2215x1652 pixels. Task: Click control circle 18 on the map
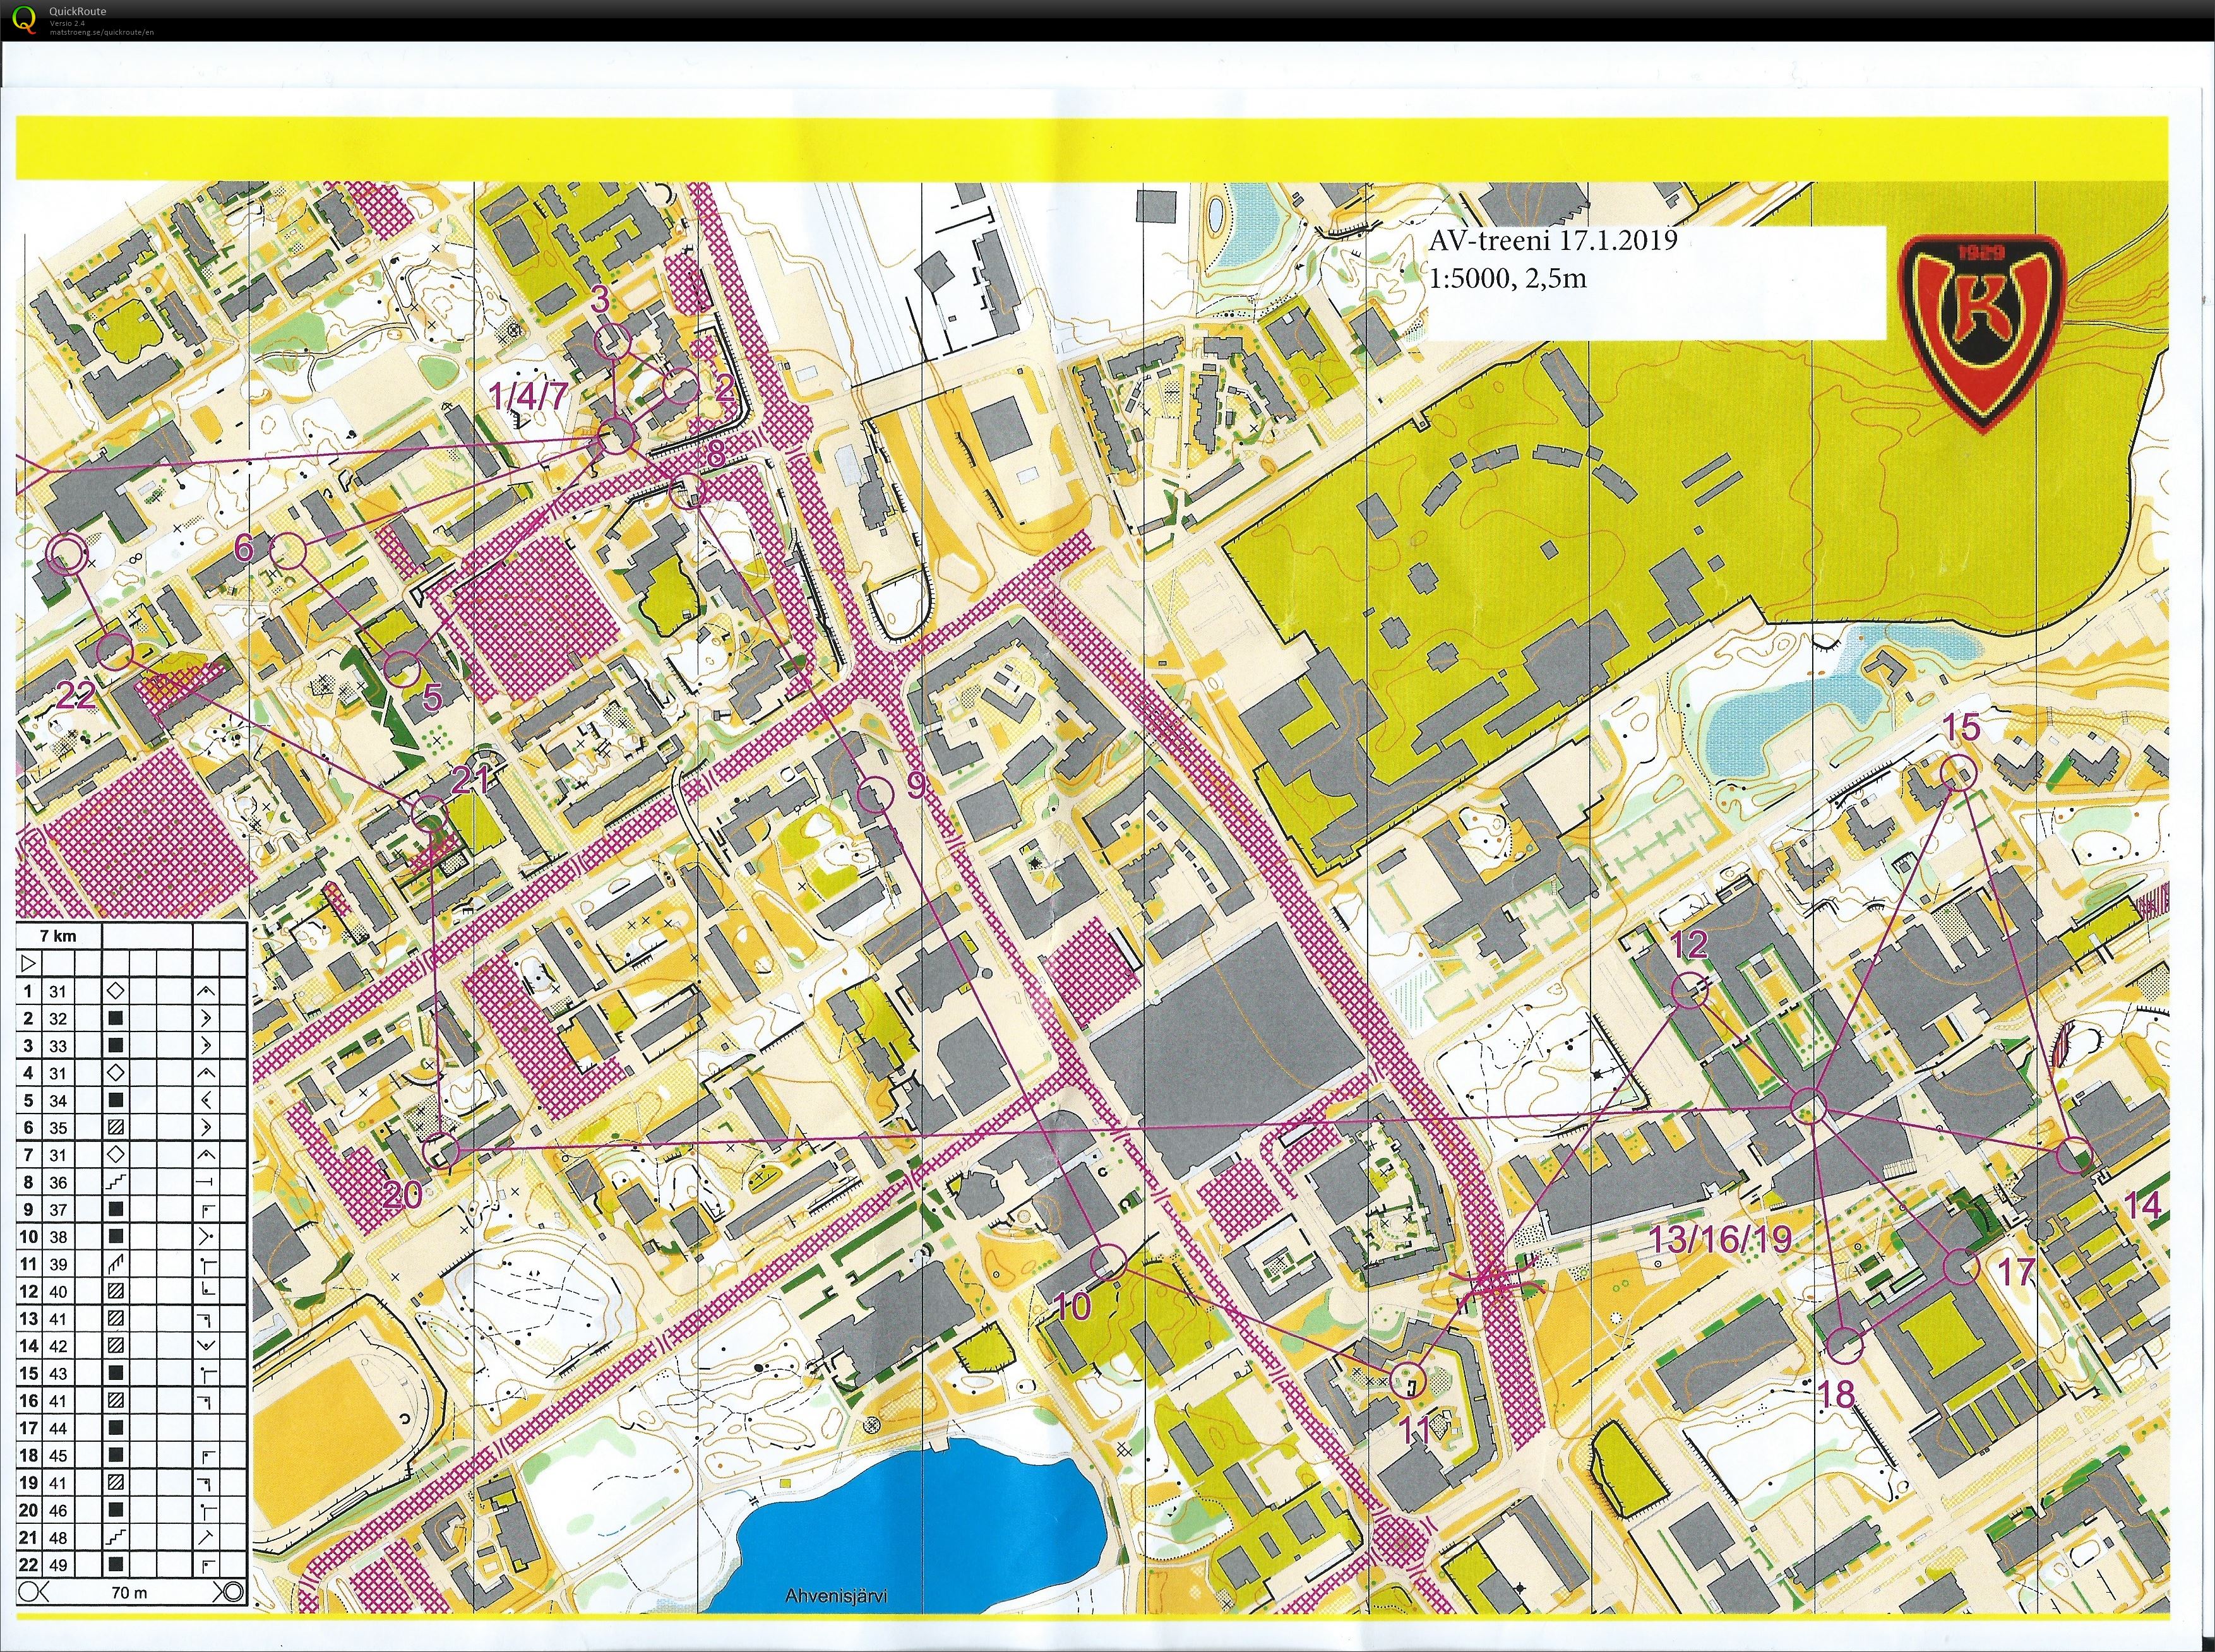(1845, 1346)
